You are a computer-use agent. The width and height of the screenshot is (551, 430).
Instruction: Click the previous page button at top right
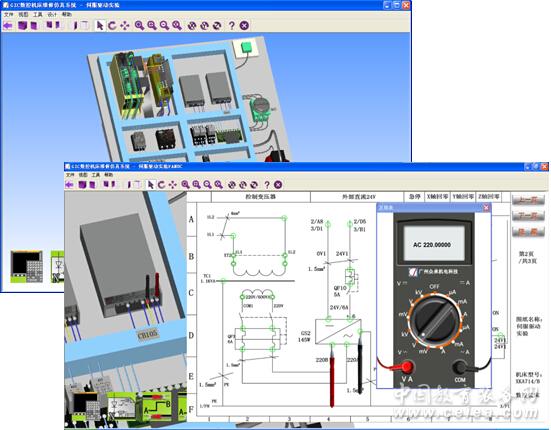(x=528, y=200)
